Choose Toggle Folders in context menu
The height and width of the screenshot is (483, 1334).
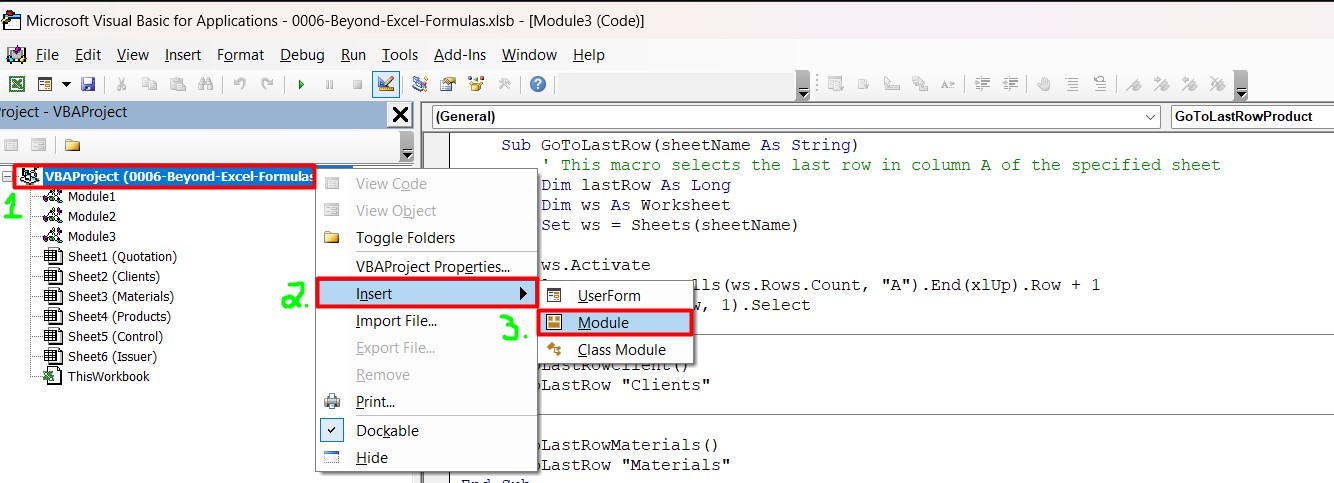[x=427, y=238]
